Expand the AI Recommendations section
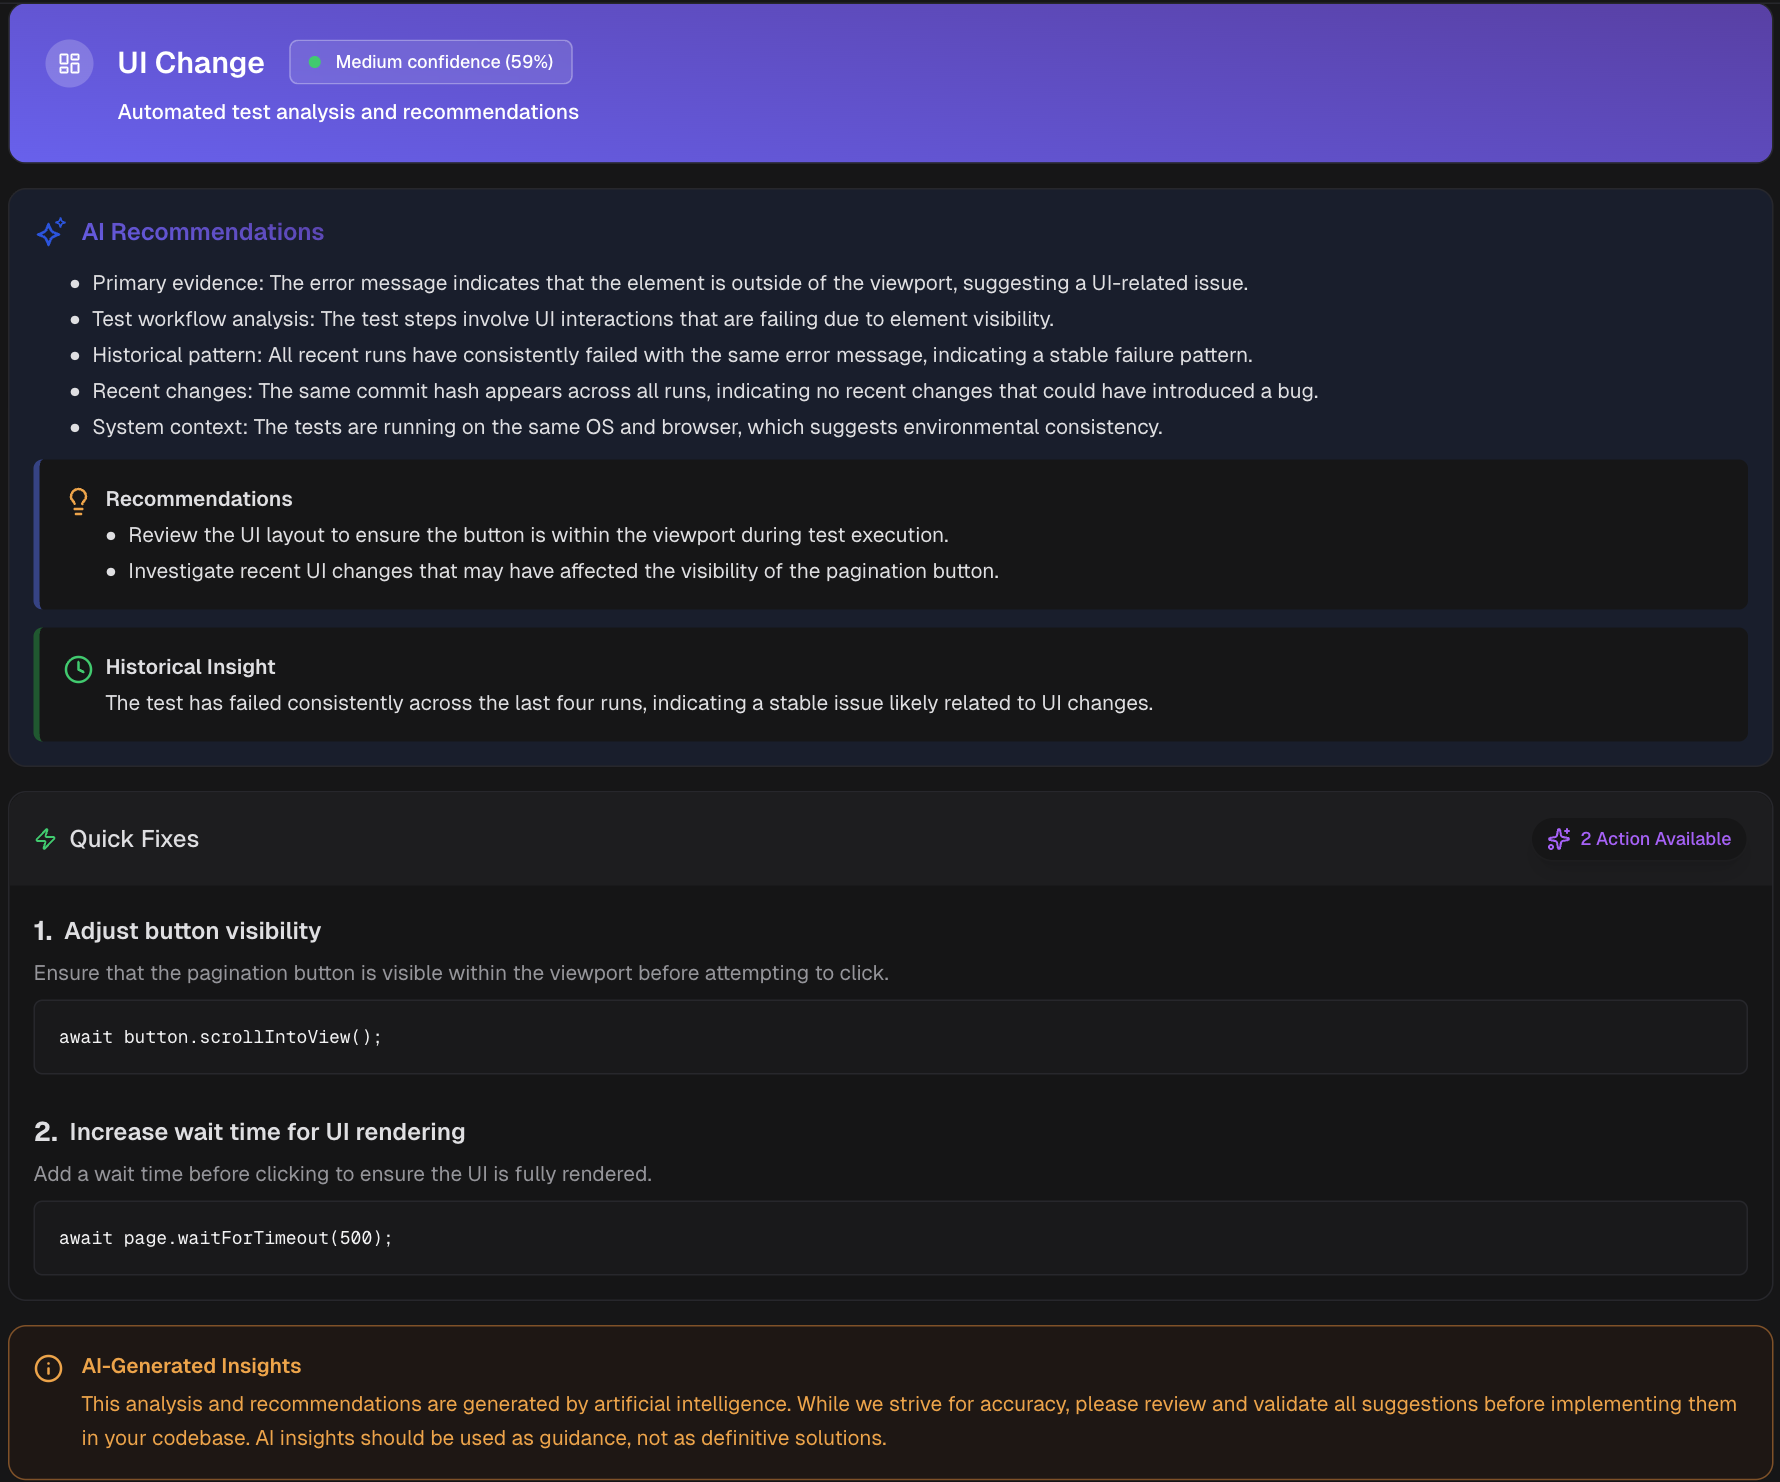 coord(203,231)
